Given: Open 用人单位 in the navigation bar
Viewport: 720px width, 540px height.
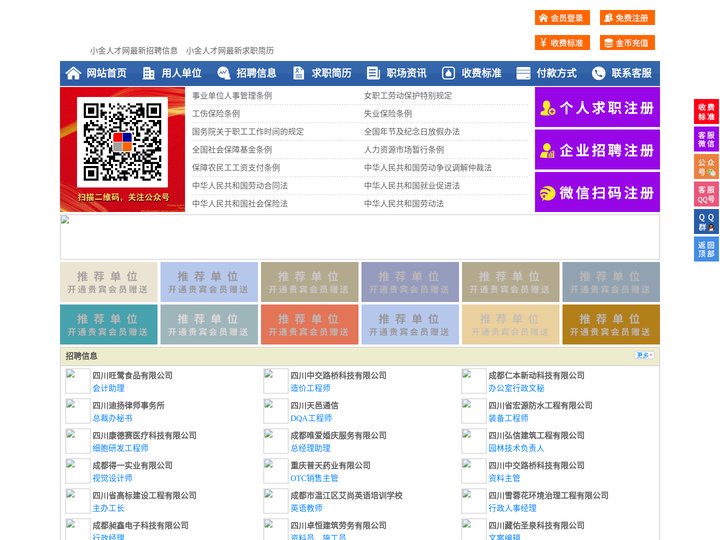Looking at the screenshot, I should pos(181,73).
